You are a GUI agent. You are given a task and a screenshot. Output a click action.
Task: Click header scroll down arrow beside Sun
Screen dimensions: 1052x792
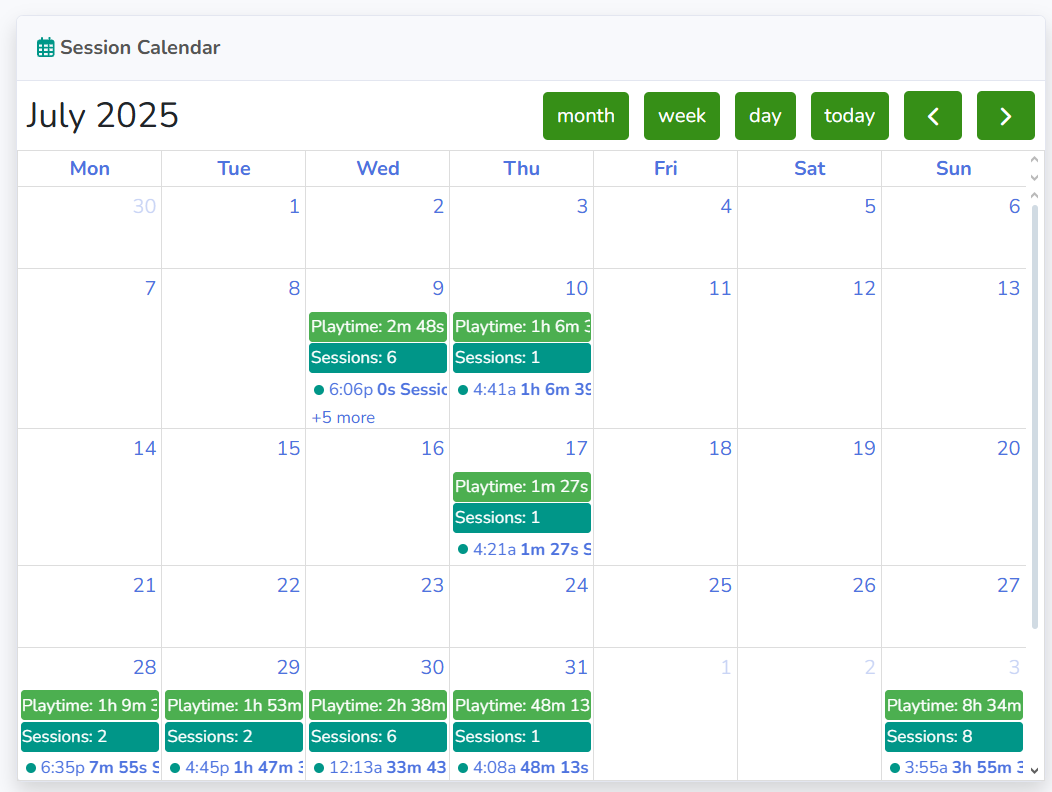[1035, 177]
